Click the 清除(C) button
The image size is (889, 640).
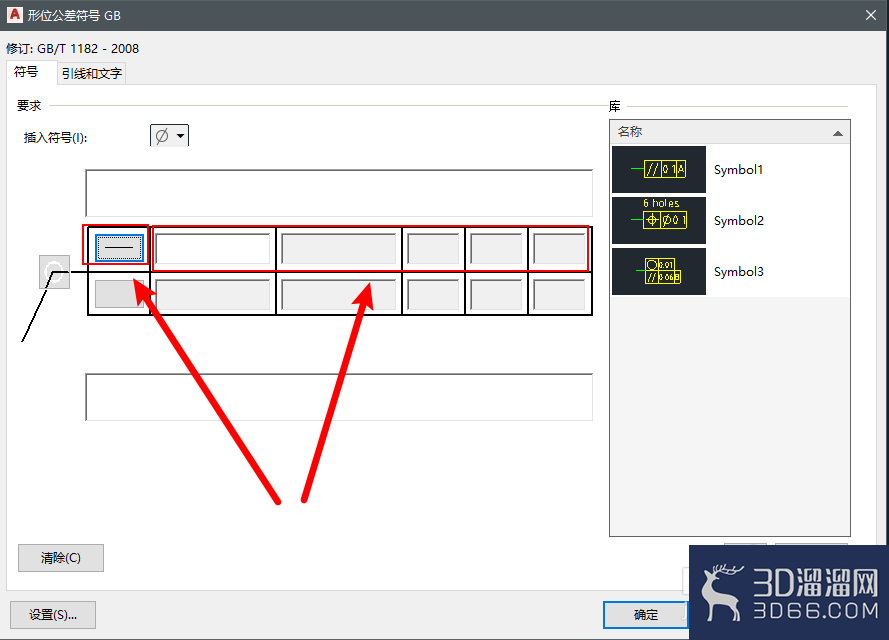[61, 558]
